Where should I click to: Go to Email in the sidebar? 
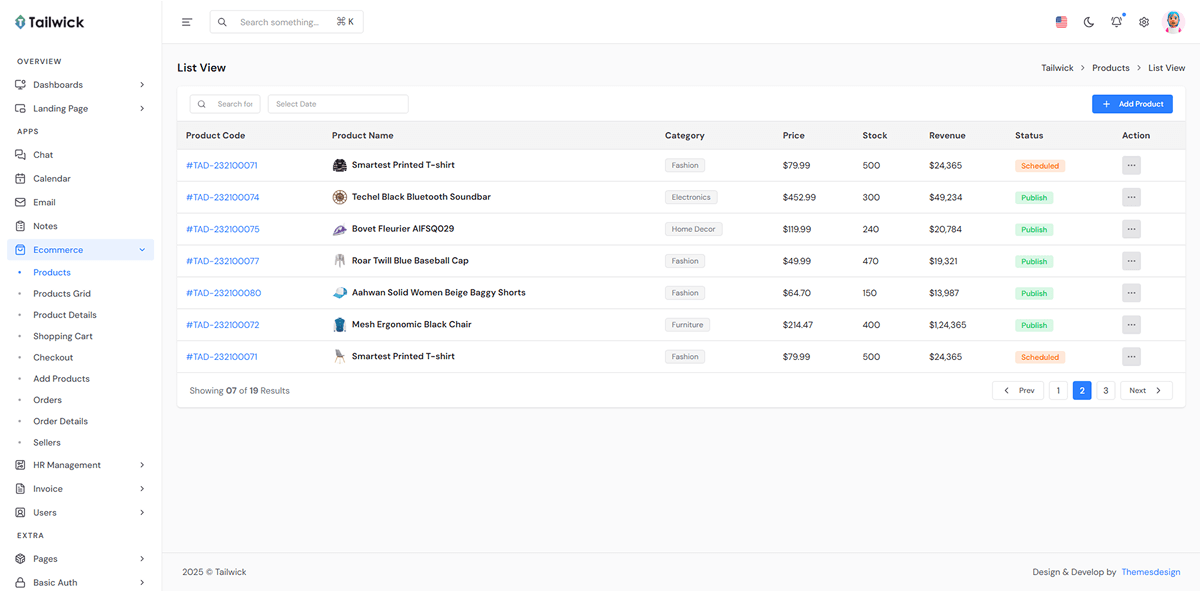(x=44, y=202)
